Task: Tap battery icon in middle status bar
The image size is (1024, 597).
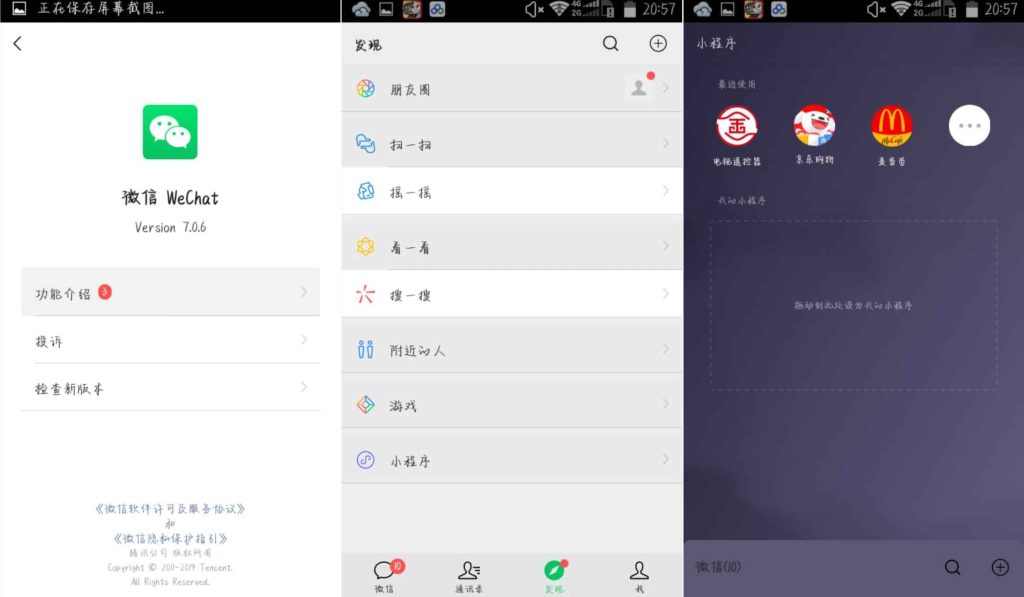Action: coord(630,9)
